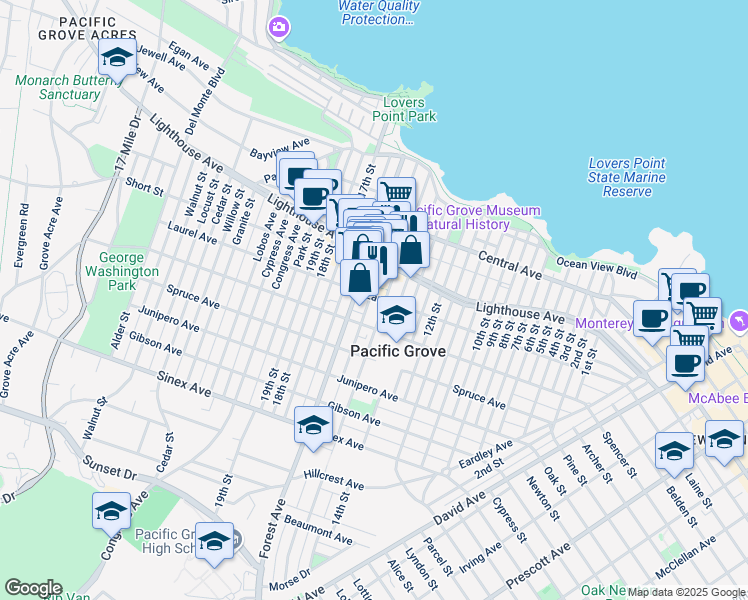Select the Archer St label
748x600 pixels.
597,464
